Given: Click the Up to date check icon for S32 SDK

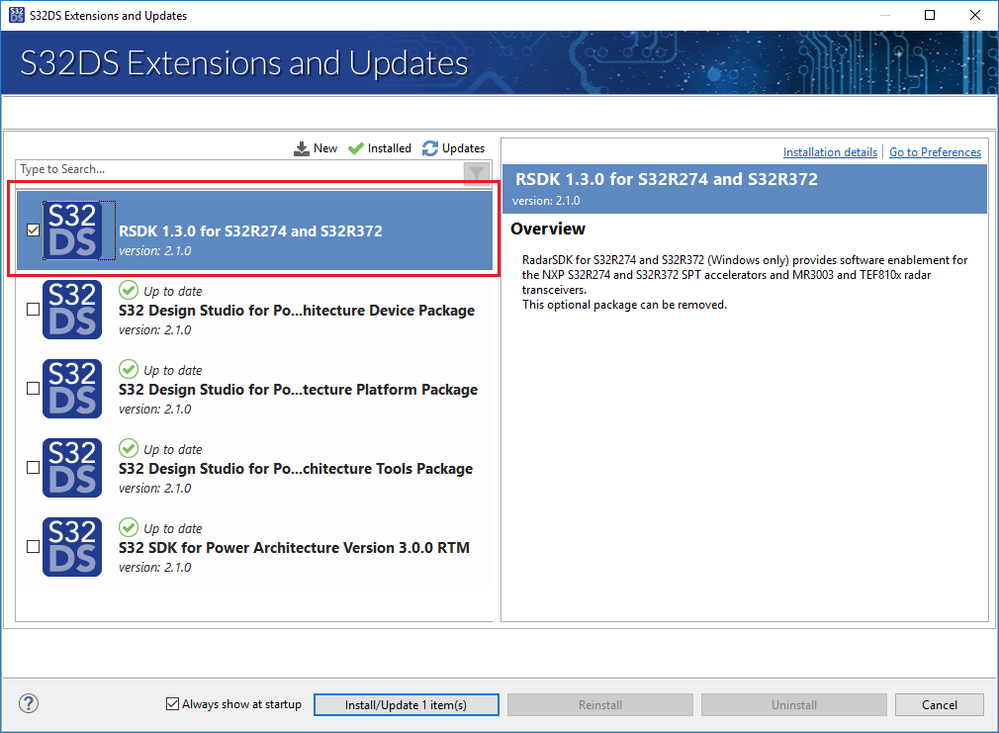Looking at the screenshot, I should pyautogui.click(x=128, y=527).
